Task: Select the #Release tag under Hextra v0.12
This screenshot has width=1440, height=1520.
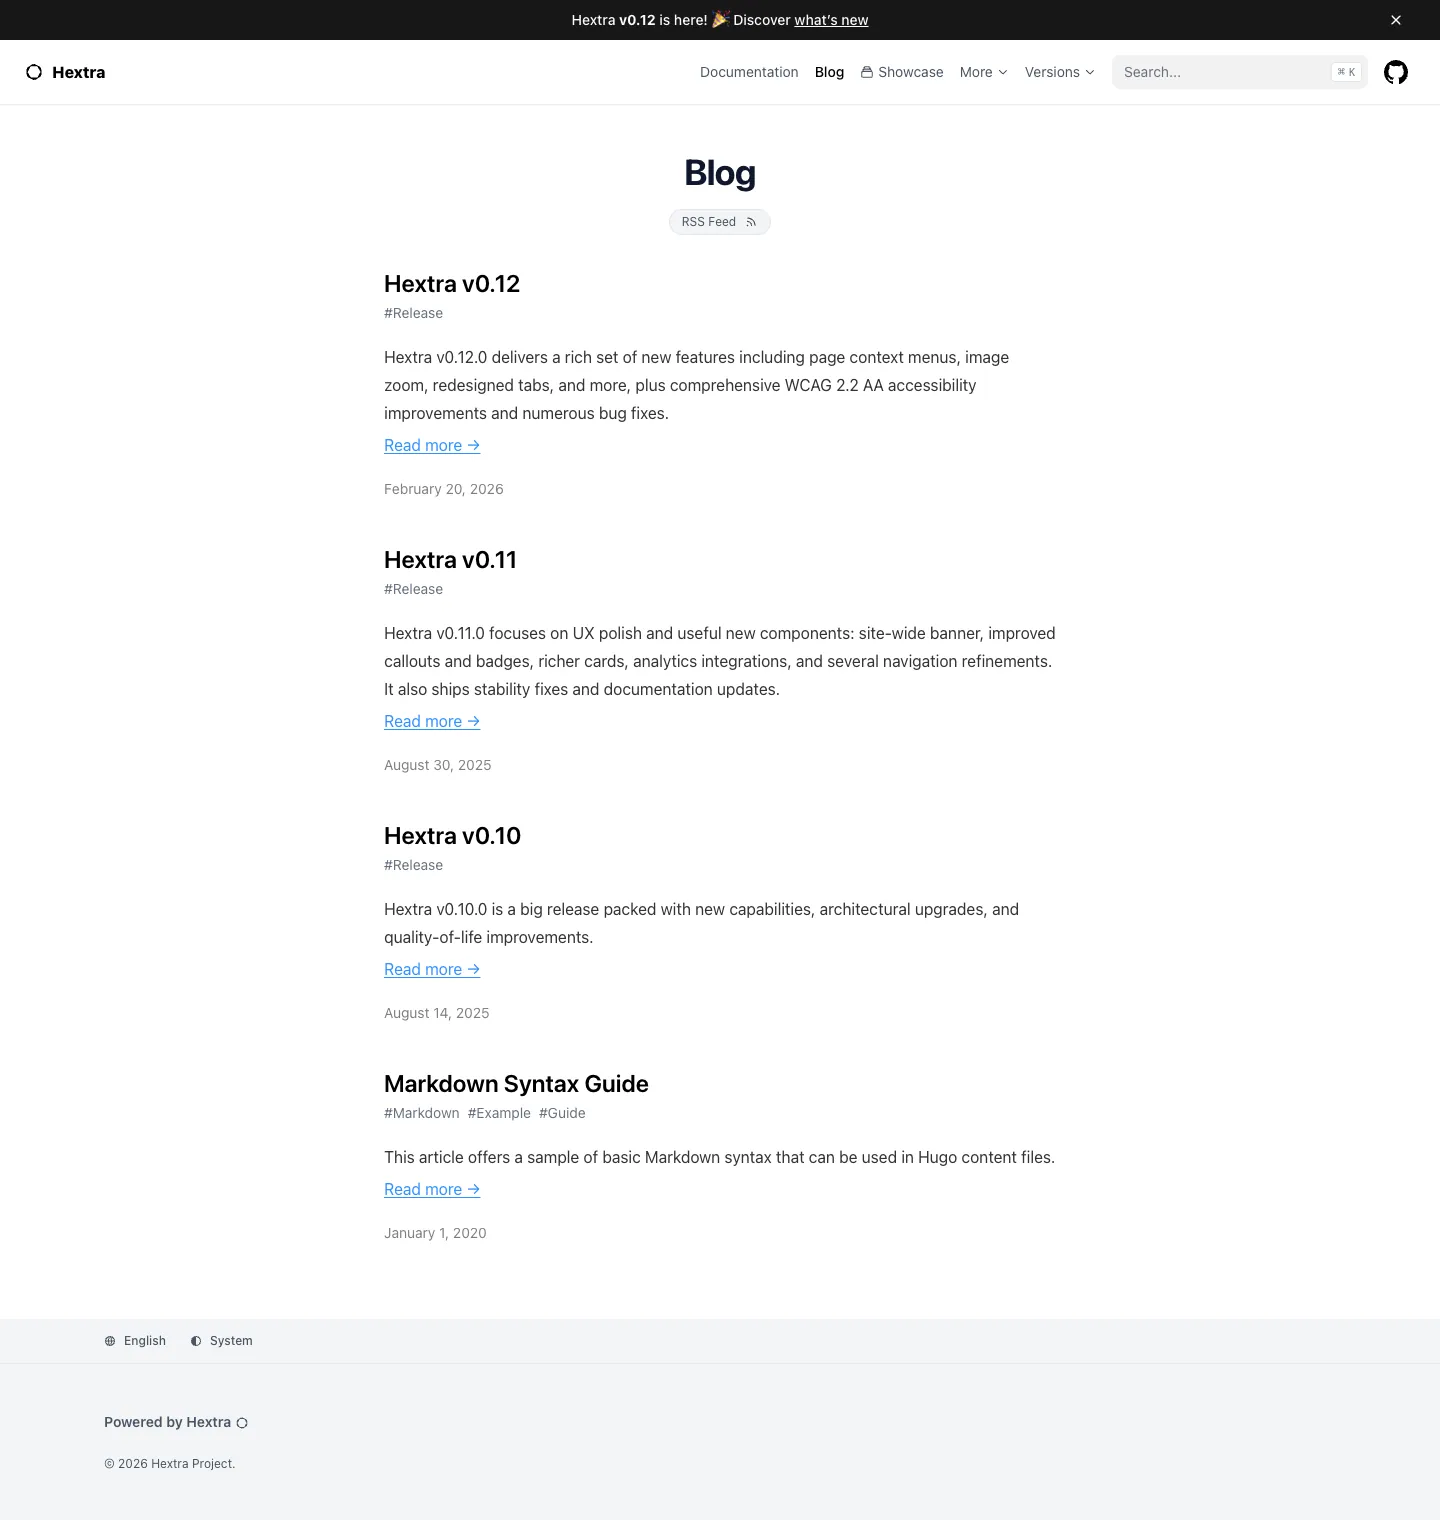Action: point(413,313)
